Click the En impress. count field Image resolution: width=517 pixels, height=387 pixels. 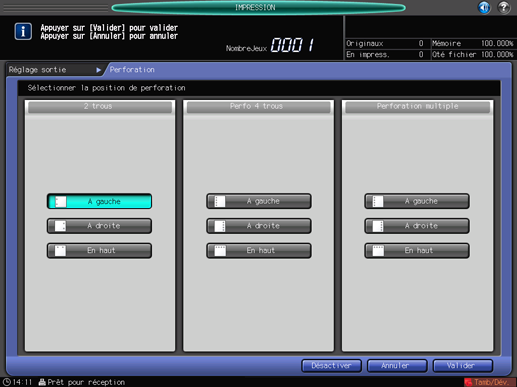[385, 54]
